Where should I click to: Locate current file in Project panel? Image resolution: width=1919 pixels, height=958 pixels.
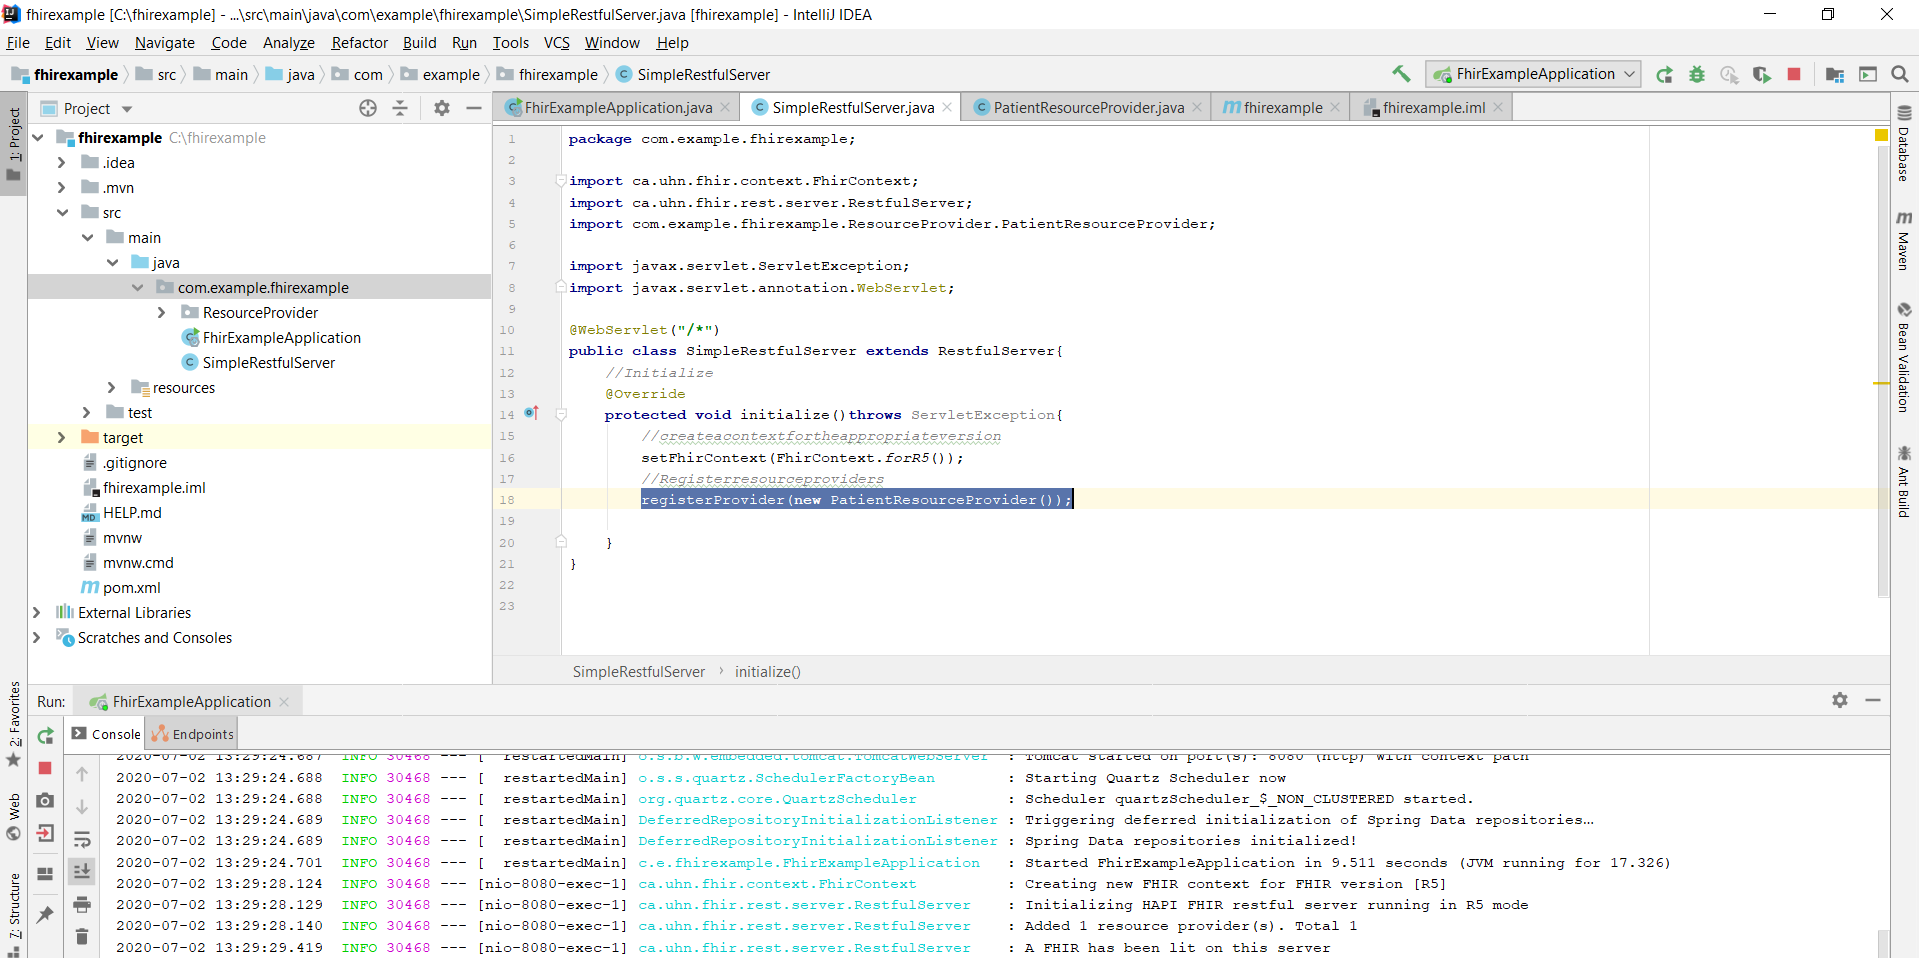pos(368,108)
